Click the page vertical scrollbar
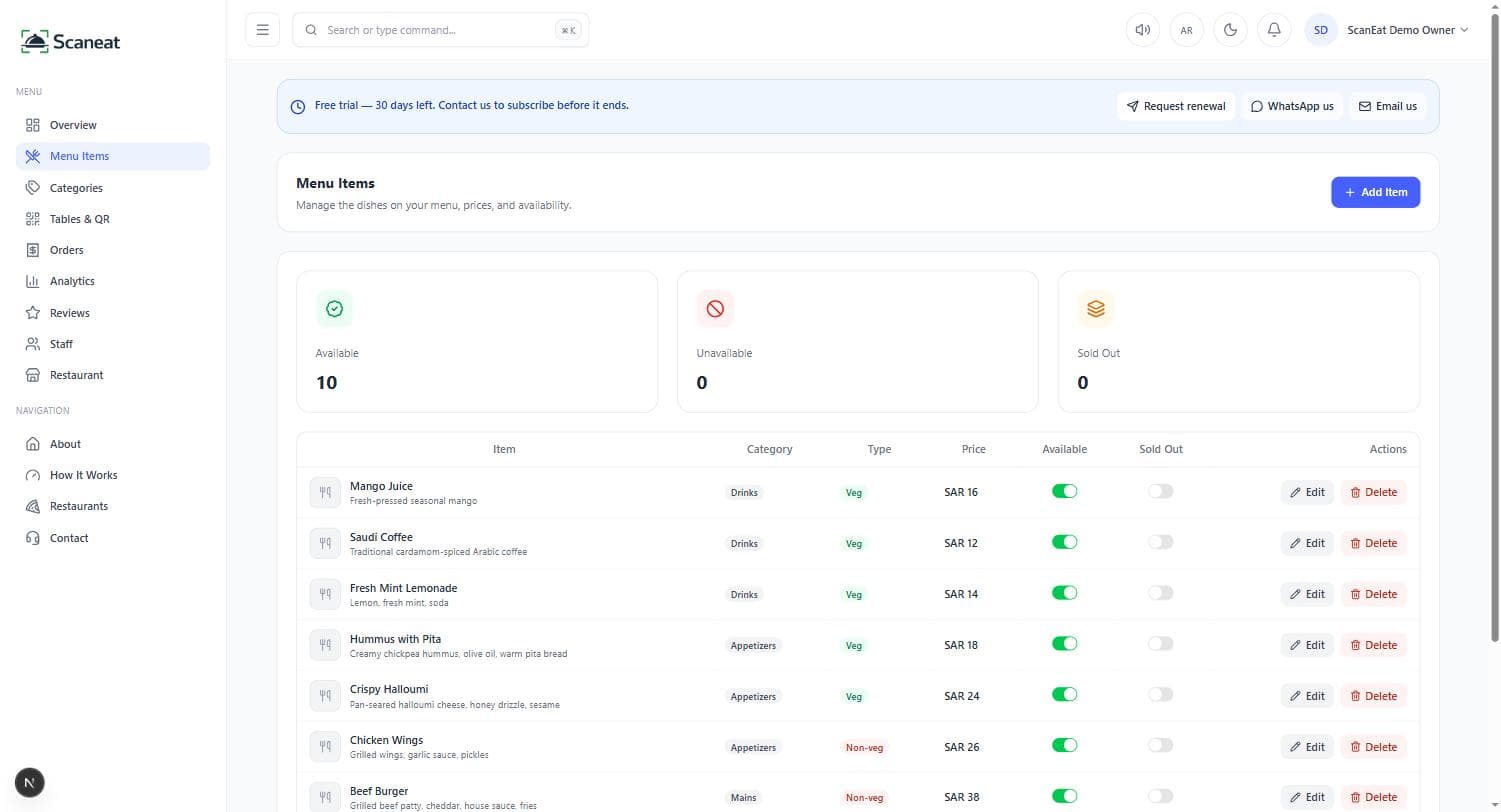 click(x=1495, y=330)
